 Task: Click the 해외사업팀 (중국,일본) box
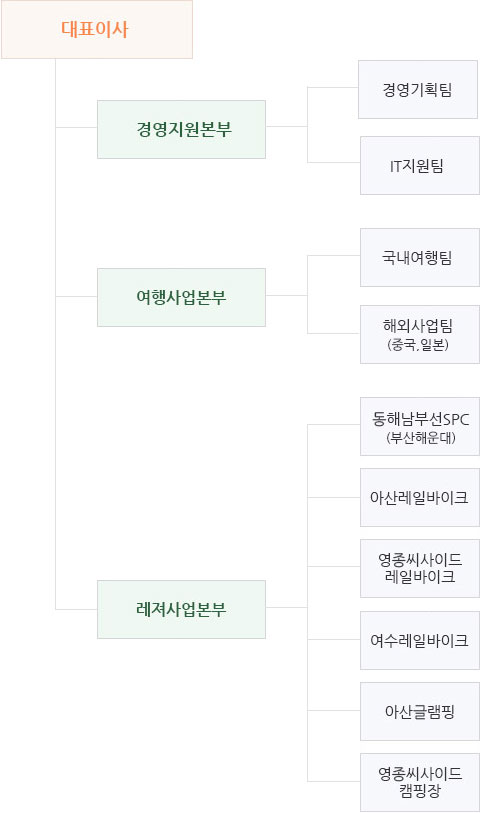[x=420, y=334]
